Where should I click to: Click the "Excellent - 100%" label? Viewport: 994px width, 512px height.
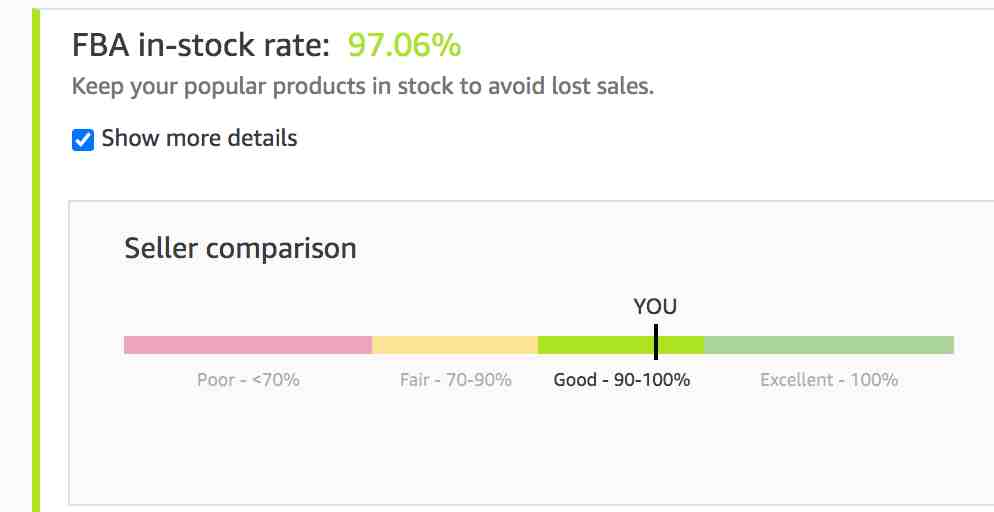(828, 380)
